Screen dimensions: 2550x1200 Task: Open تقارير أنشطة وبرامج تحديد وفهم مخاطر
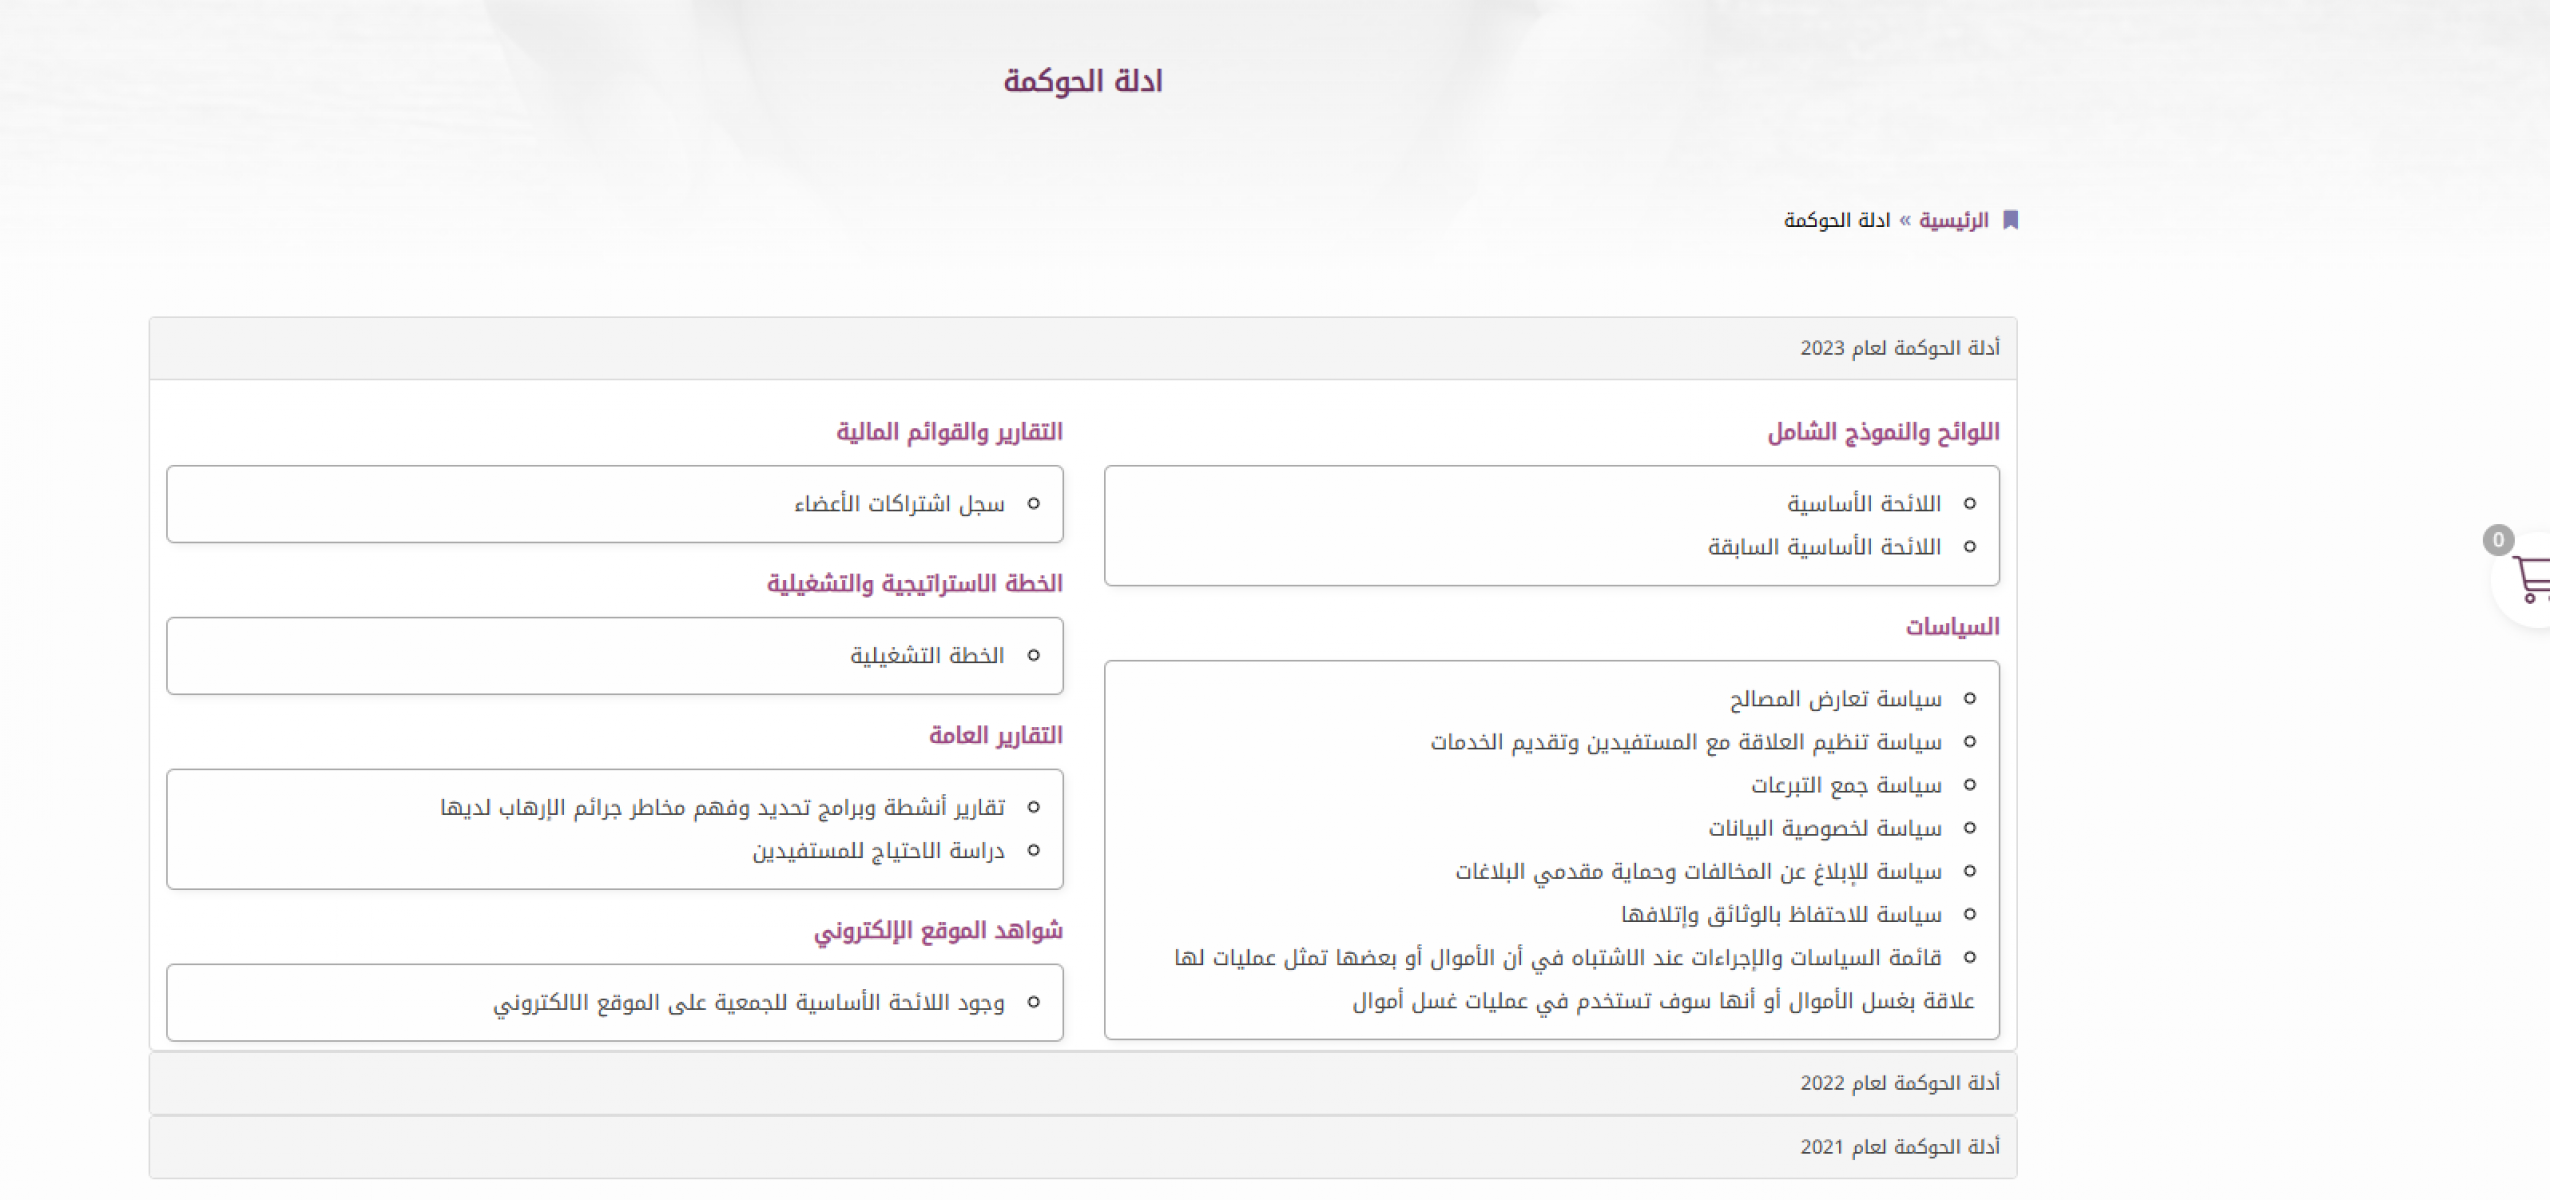[722, 807]
